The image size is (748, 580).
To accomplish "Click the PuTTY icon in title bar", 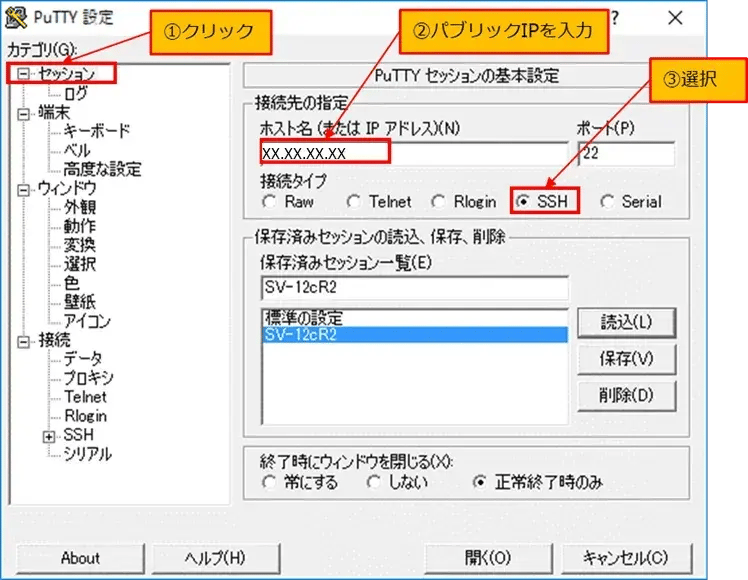I will (x=16, y=17).
